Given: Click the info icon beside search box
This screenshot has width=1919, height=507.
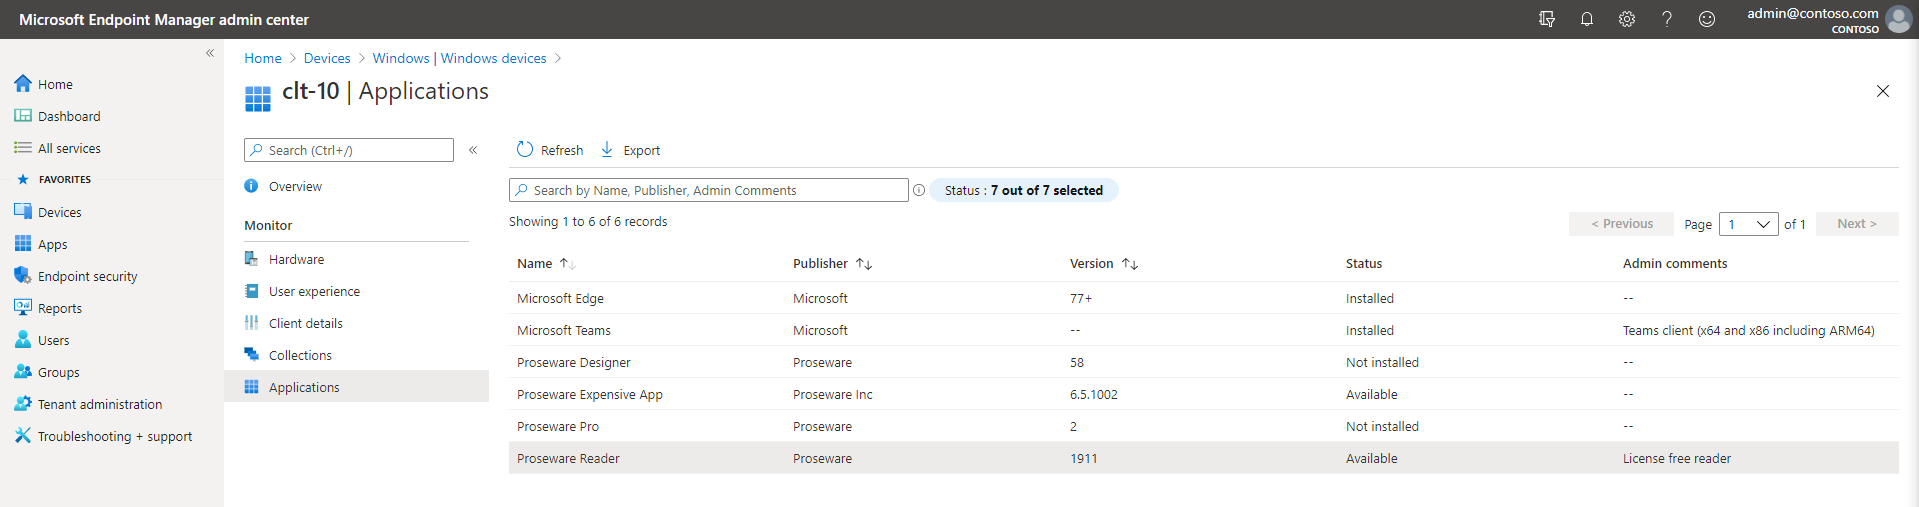Looking at the screenshot, I should [919, 190].
